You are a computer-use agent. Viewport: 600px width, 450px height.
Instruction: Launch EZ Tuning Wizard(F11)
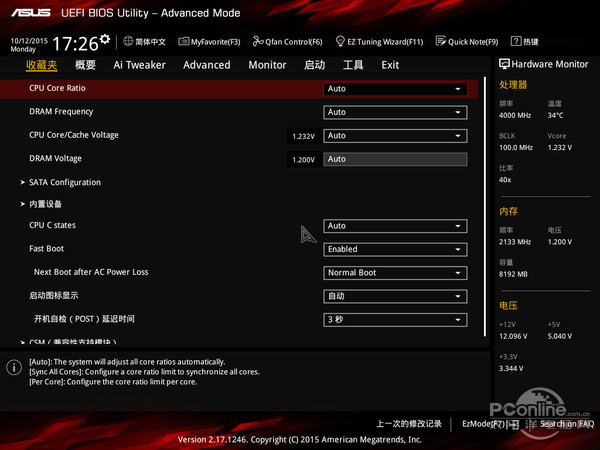pos(379,42)
